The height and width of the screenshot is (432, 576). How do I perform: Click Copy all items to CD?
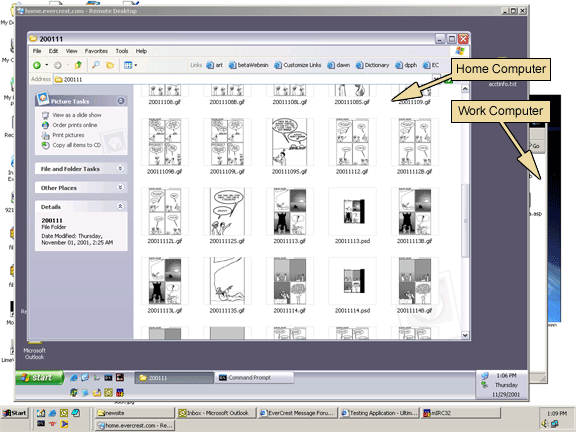tap(76, 145)
